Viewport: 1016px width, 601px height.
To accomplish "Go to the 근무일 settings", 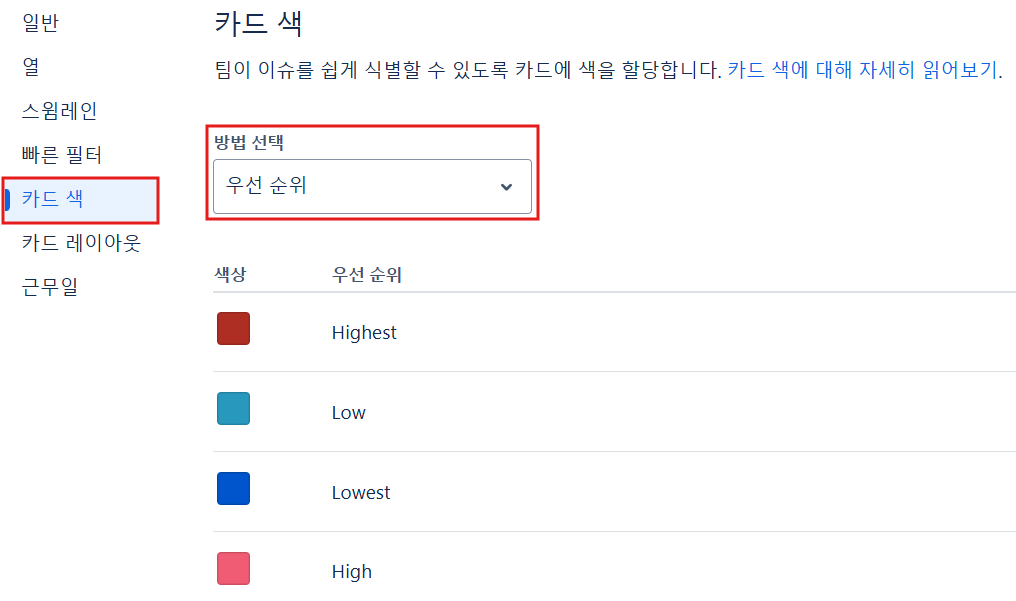I will point(50,286).
